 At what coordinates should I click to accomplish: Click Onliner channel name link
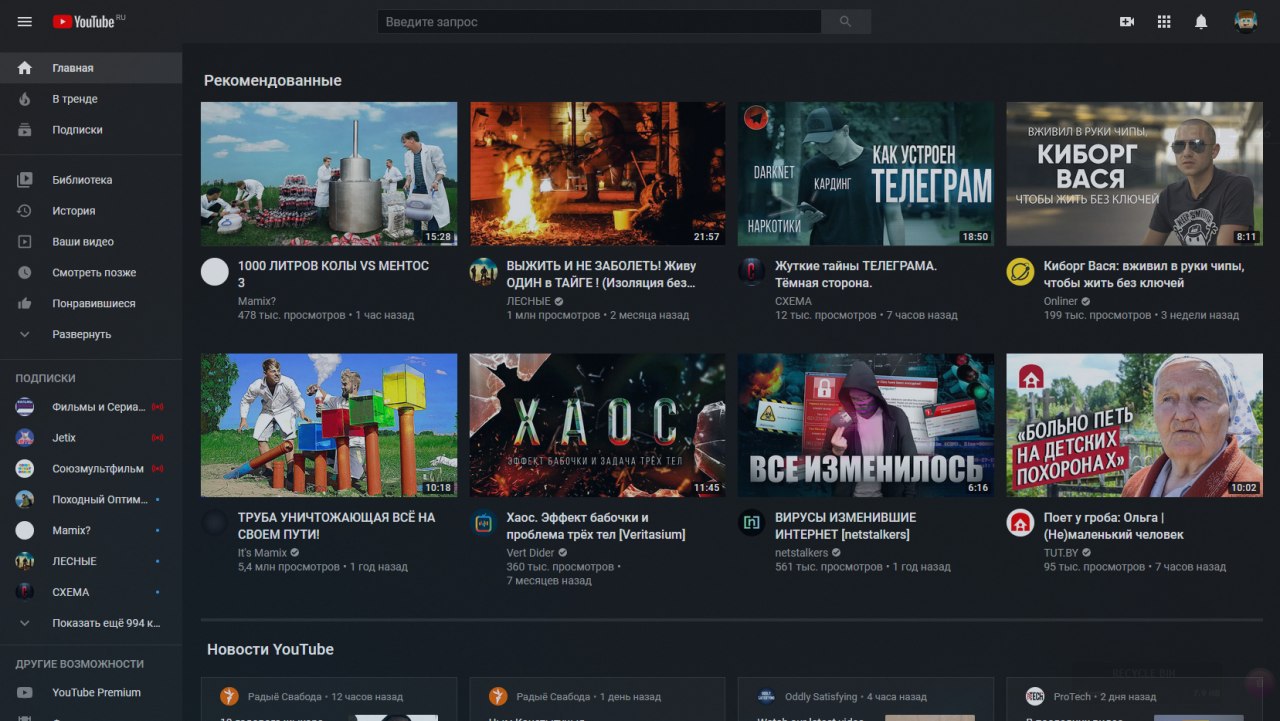click(x=1061, y=301)
